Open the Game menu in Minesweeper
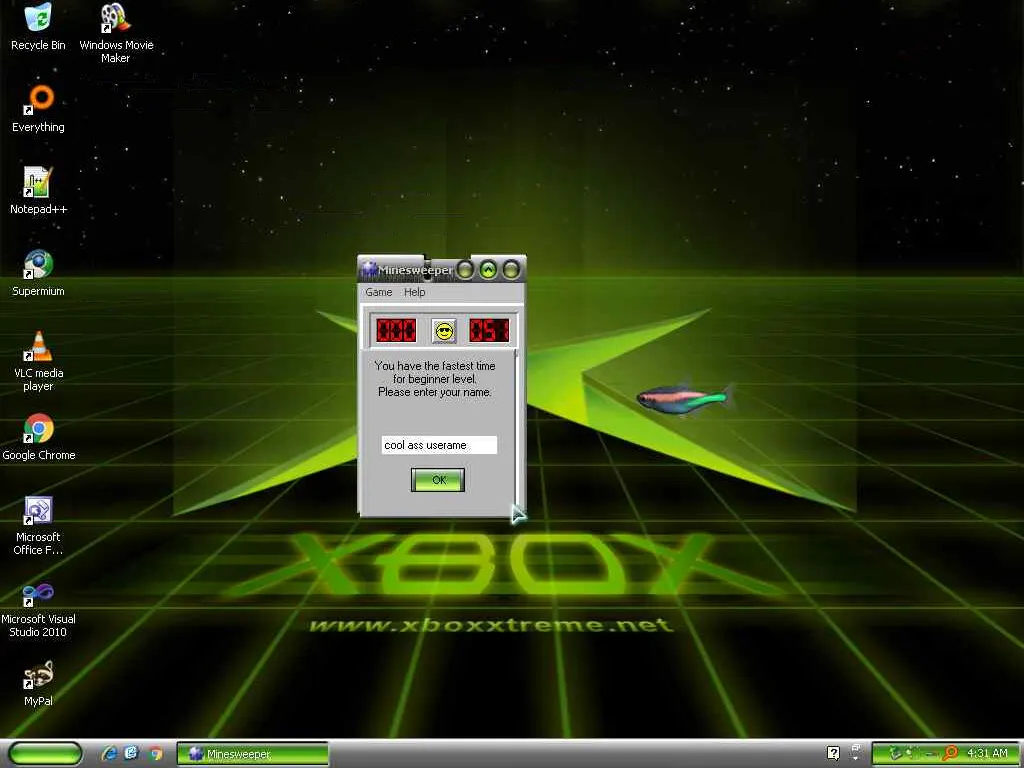Viewport: 1024px width, 768px height. (x=379, y=292)
